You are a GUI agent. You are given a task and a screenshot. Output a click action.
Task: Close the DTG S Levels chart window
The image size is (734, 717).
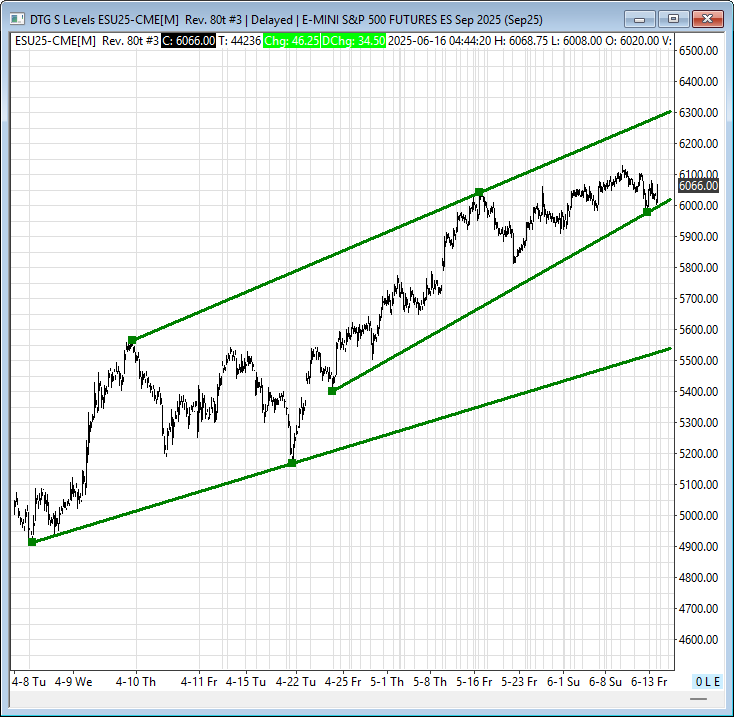pyautogui.click(x=707, y=19)
